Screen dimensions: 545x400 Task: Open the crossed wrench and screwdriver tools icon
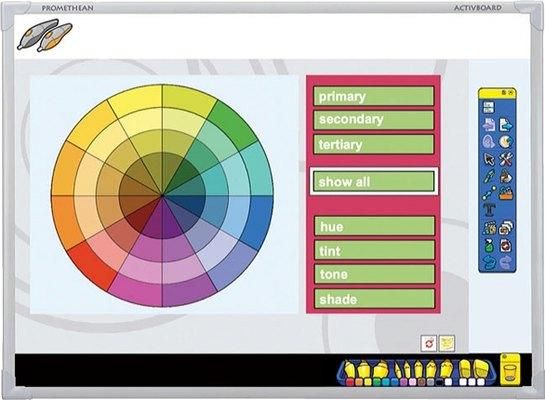point(506,159)
